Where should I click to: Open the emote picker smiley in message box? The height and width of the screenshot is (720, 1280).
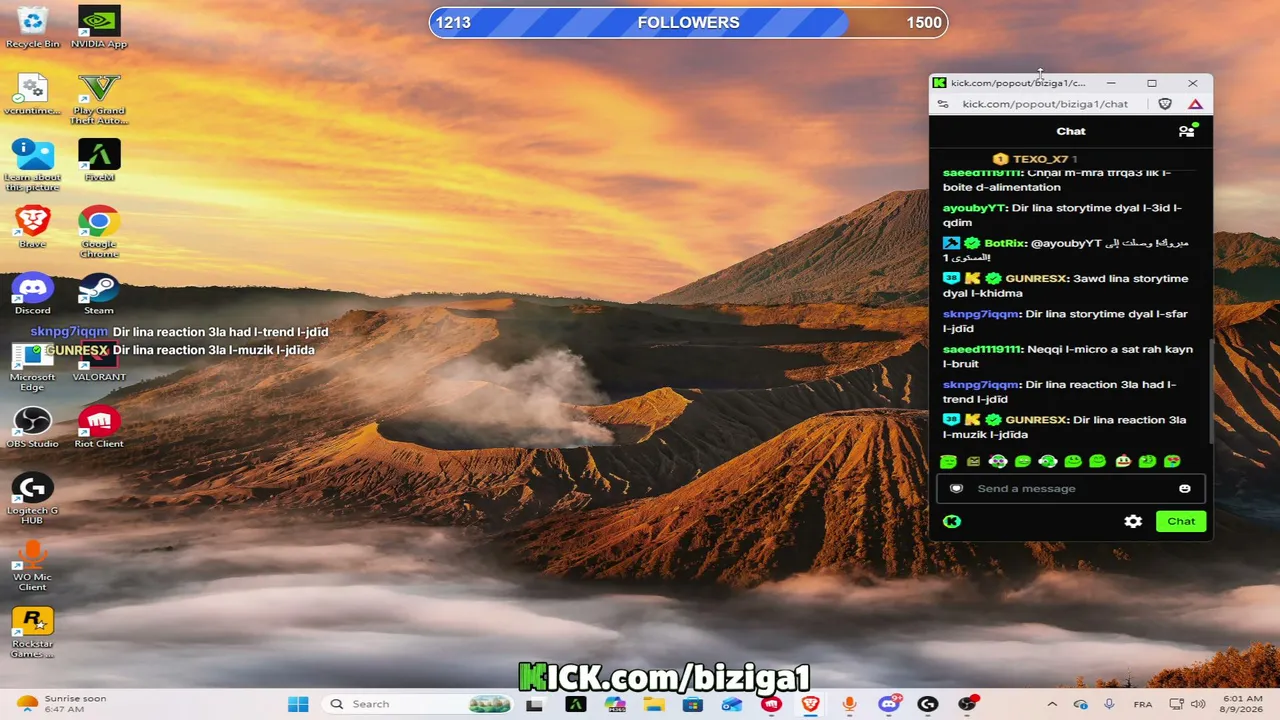click(1185, 489)
